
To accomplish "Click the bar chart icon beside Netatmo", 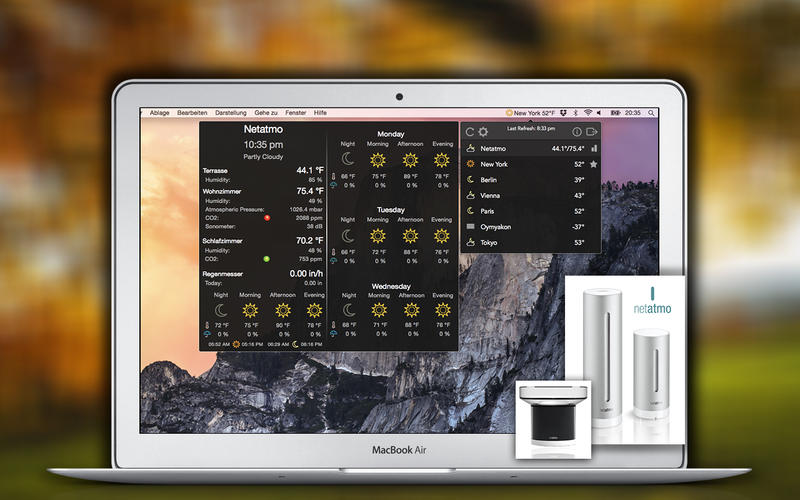I will (594, 148).
